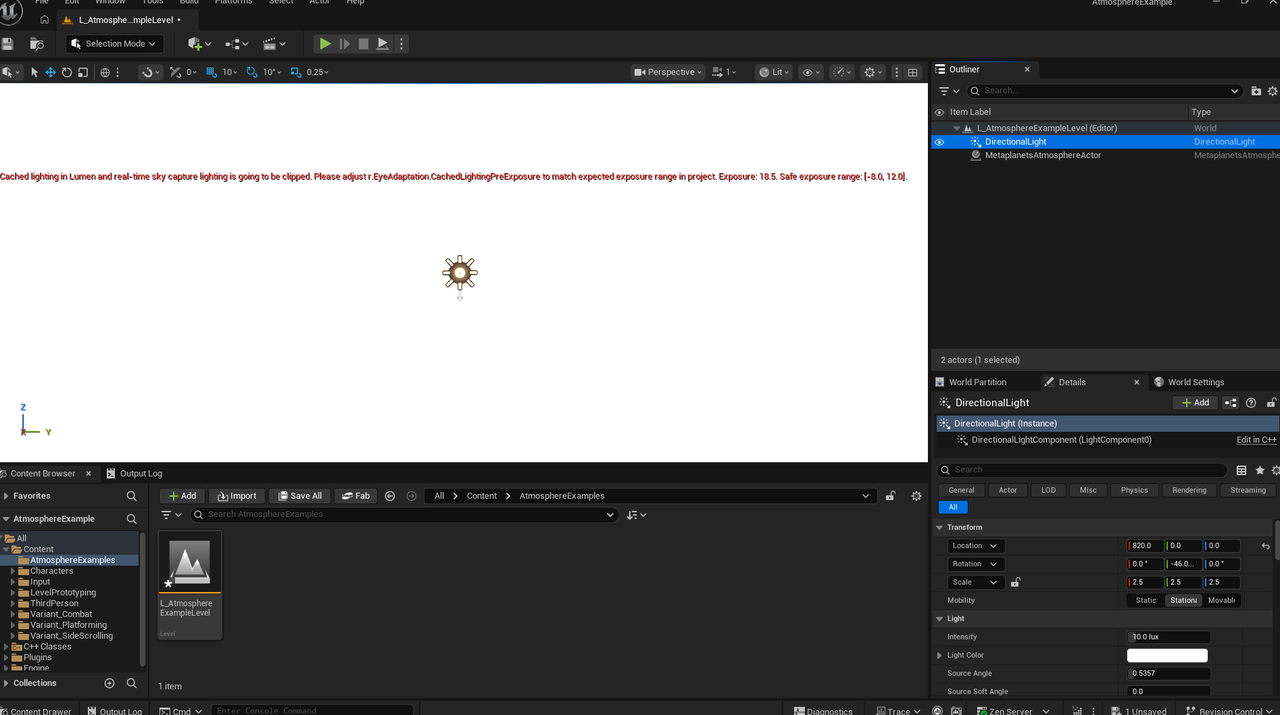
Task: Open the Blueprints toolbar menu
Action: [x=236, y=44]
